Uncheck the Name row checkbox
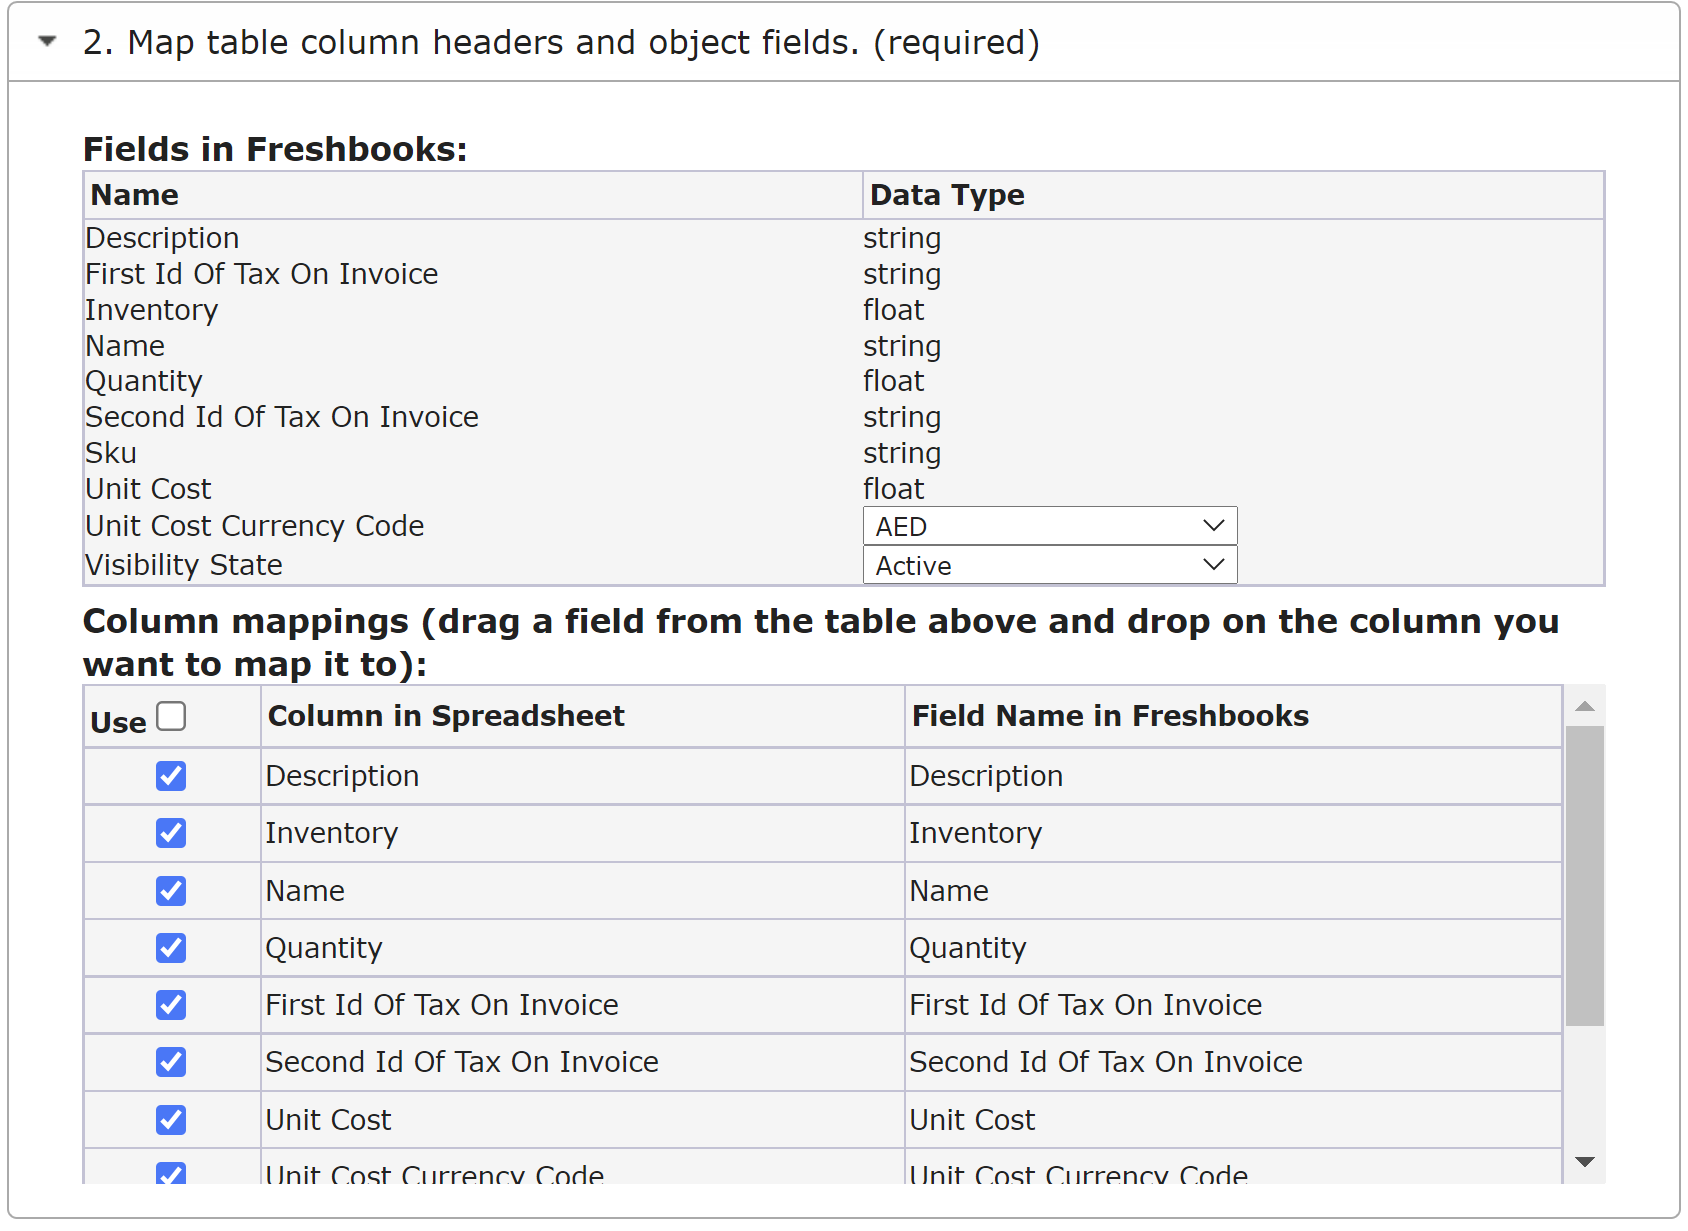The width and height of the screenshot is (1688, 1231). [171, 891]
